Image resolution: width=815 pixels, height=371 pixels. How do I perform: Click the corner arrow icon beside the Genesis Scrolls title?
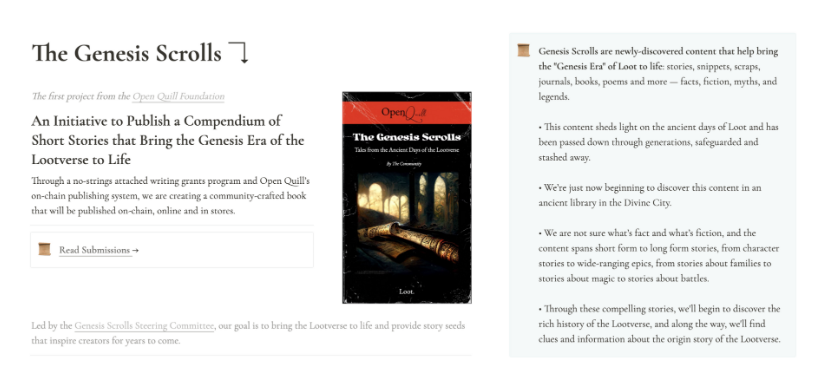[x=239, y=52]
